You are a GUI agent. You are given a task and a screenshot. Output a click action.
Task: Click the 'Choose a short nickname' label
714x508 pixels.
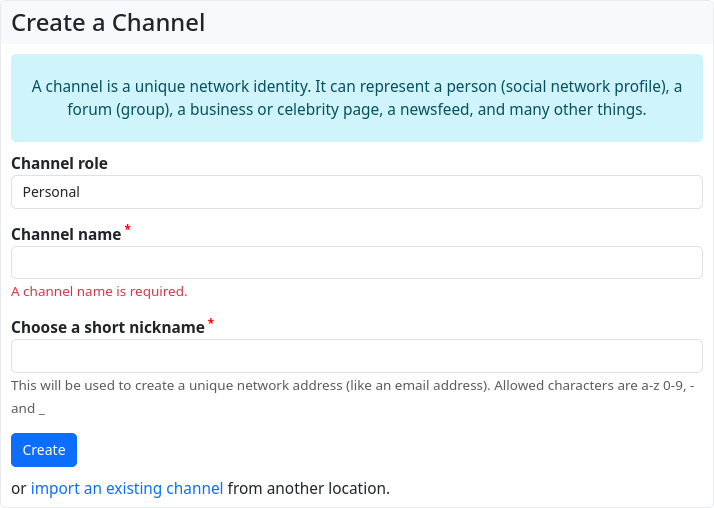[107, 328]
